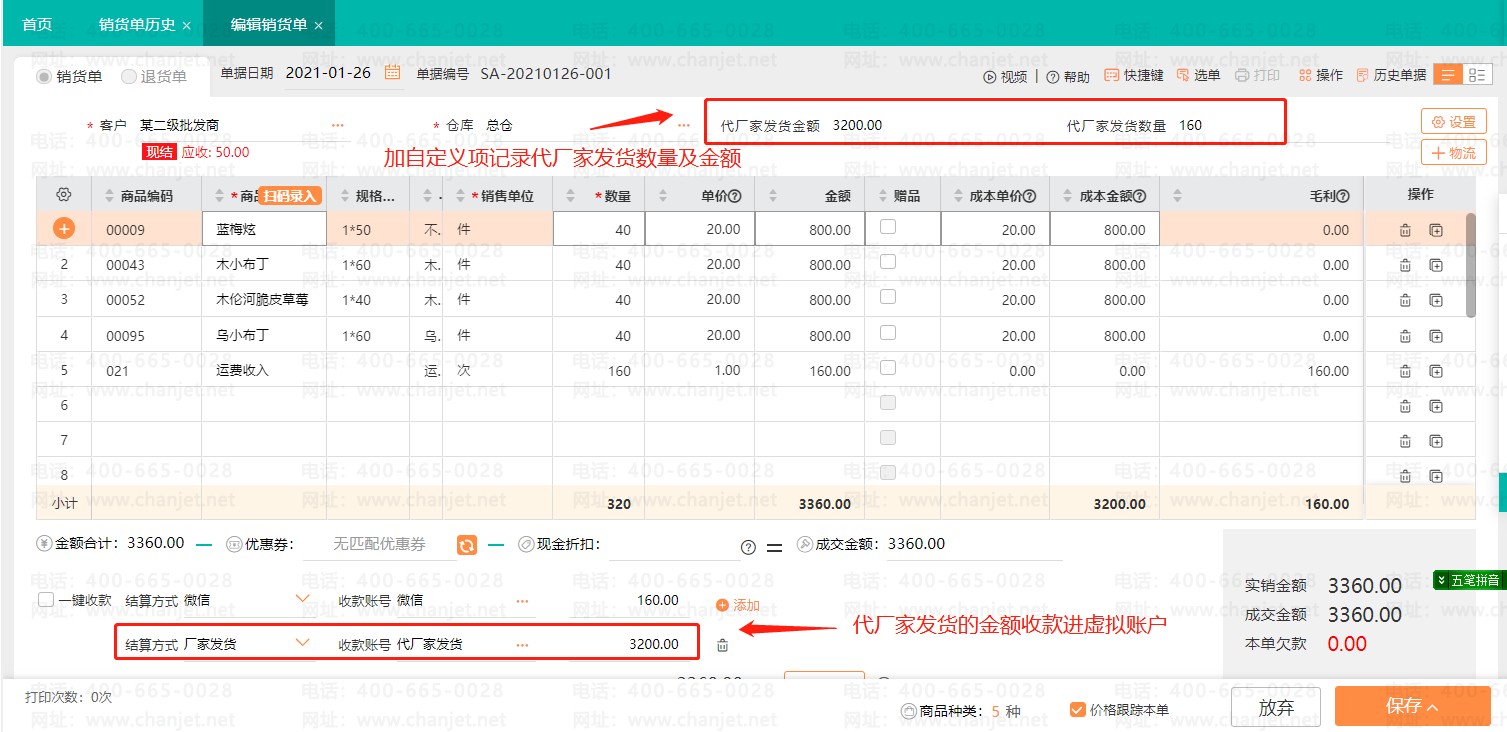Image resolution: width=1507 pixels, height=732 pixels.
Task: Copy the 运费收入 row via copy icon
Action: tap(1436, 371)
